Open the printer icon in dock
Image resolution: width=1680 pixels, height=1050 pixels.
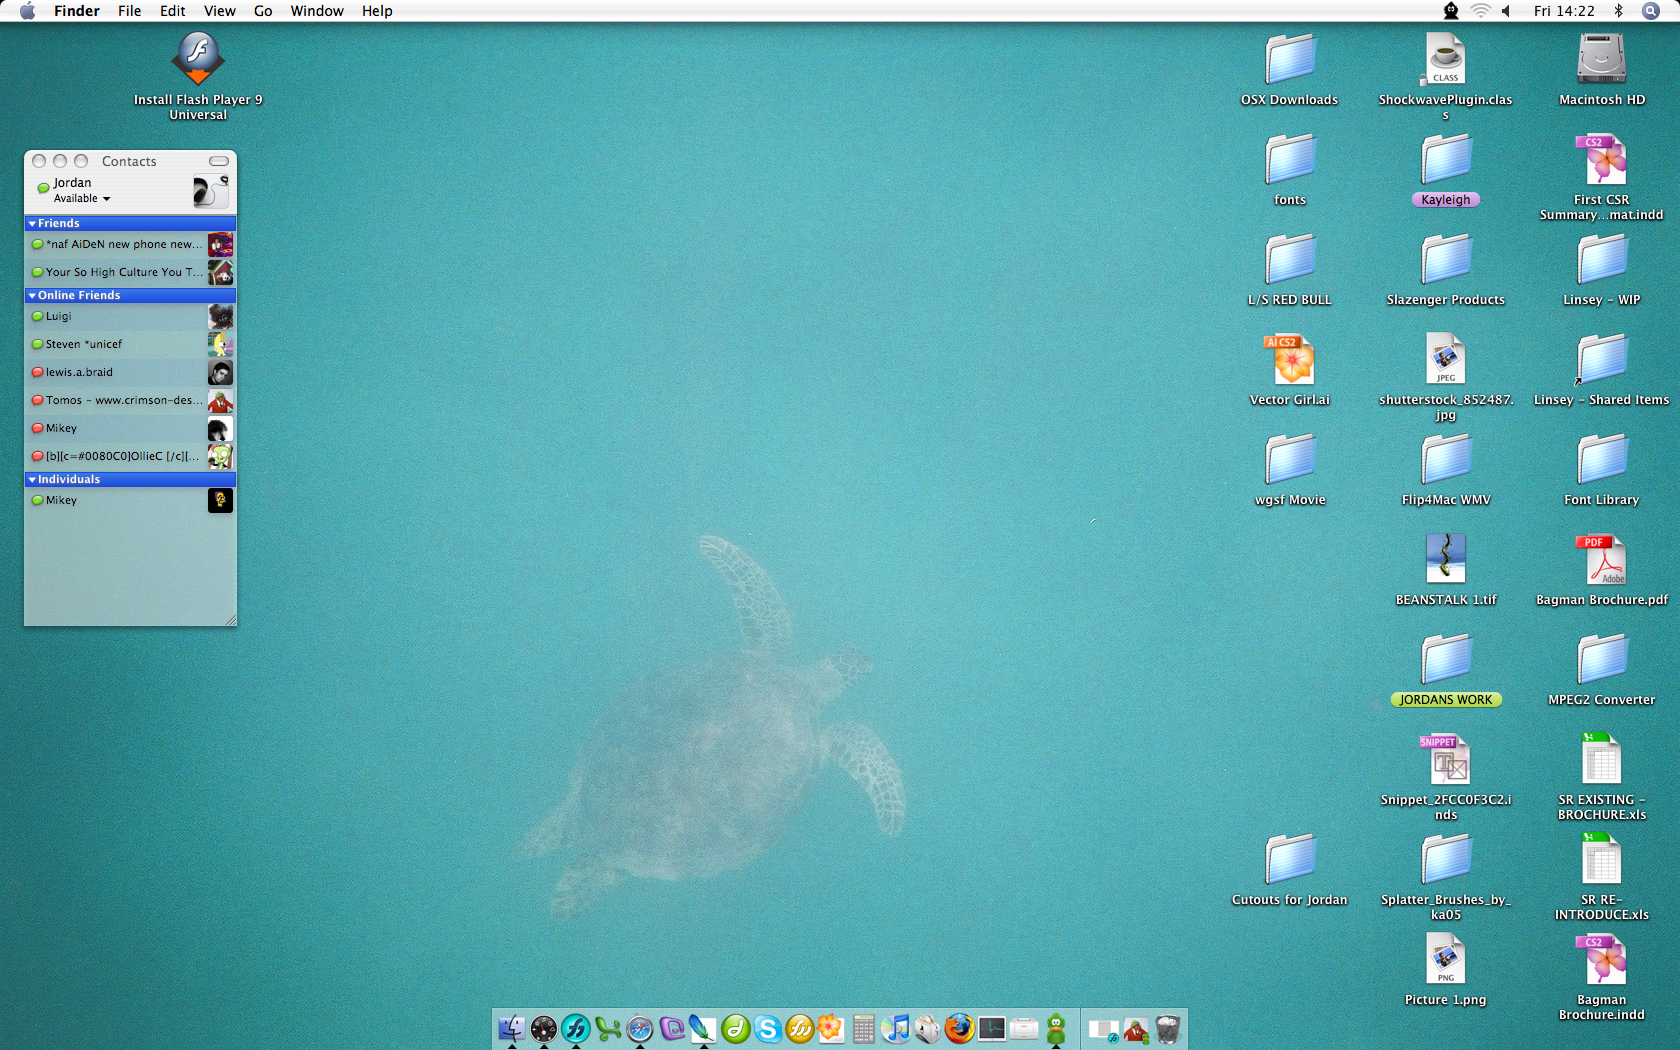click(1024, 1028)
